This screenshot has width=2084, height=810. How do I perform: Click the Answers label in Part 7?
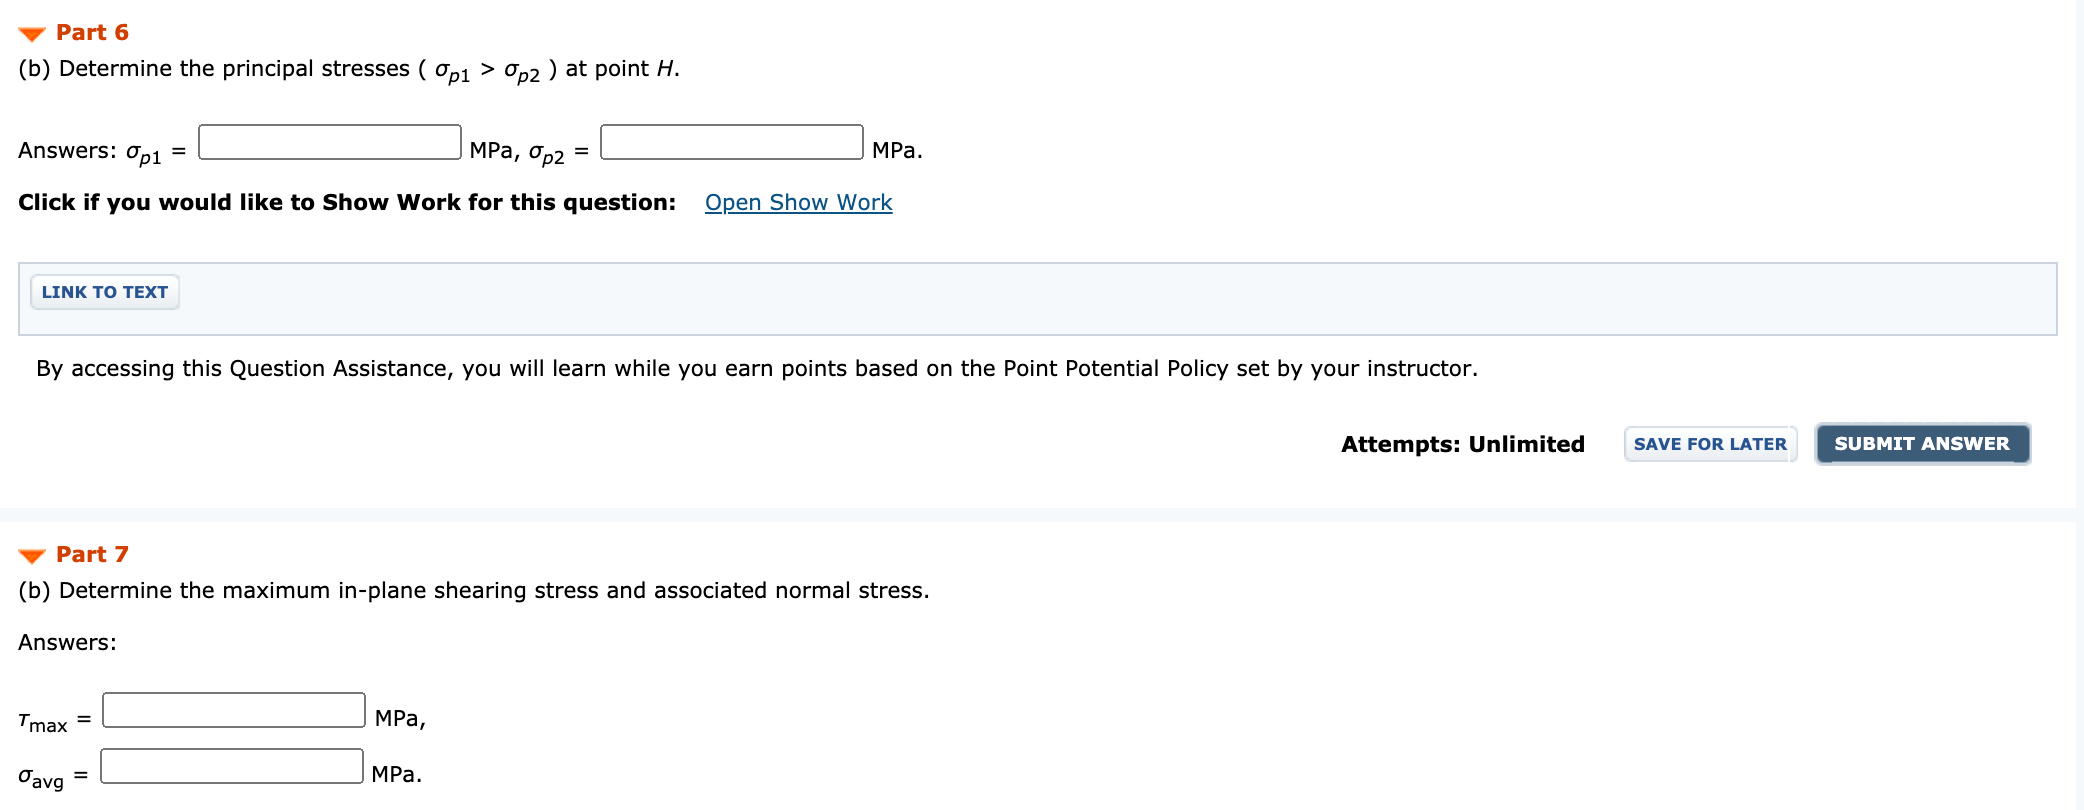[67, 642]
